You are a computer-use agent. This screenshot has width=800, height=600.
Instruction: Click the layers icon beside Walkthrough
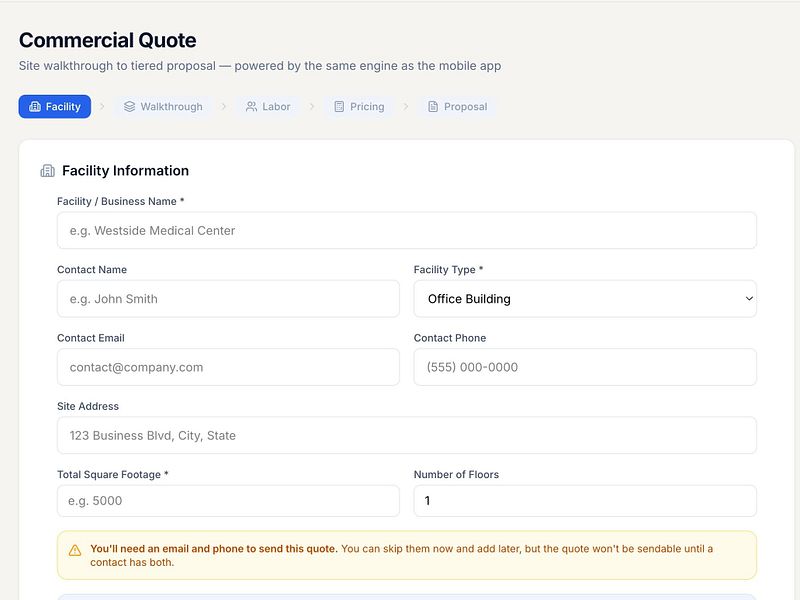click(x=130, y=107)
